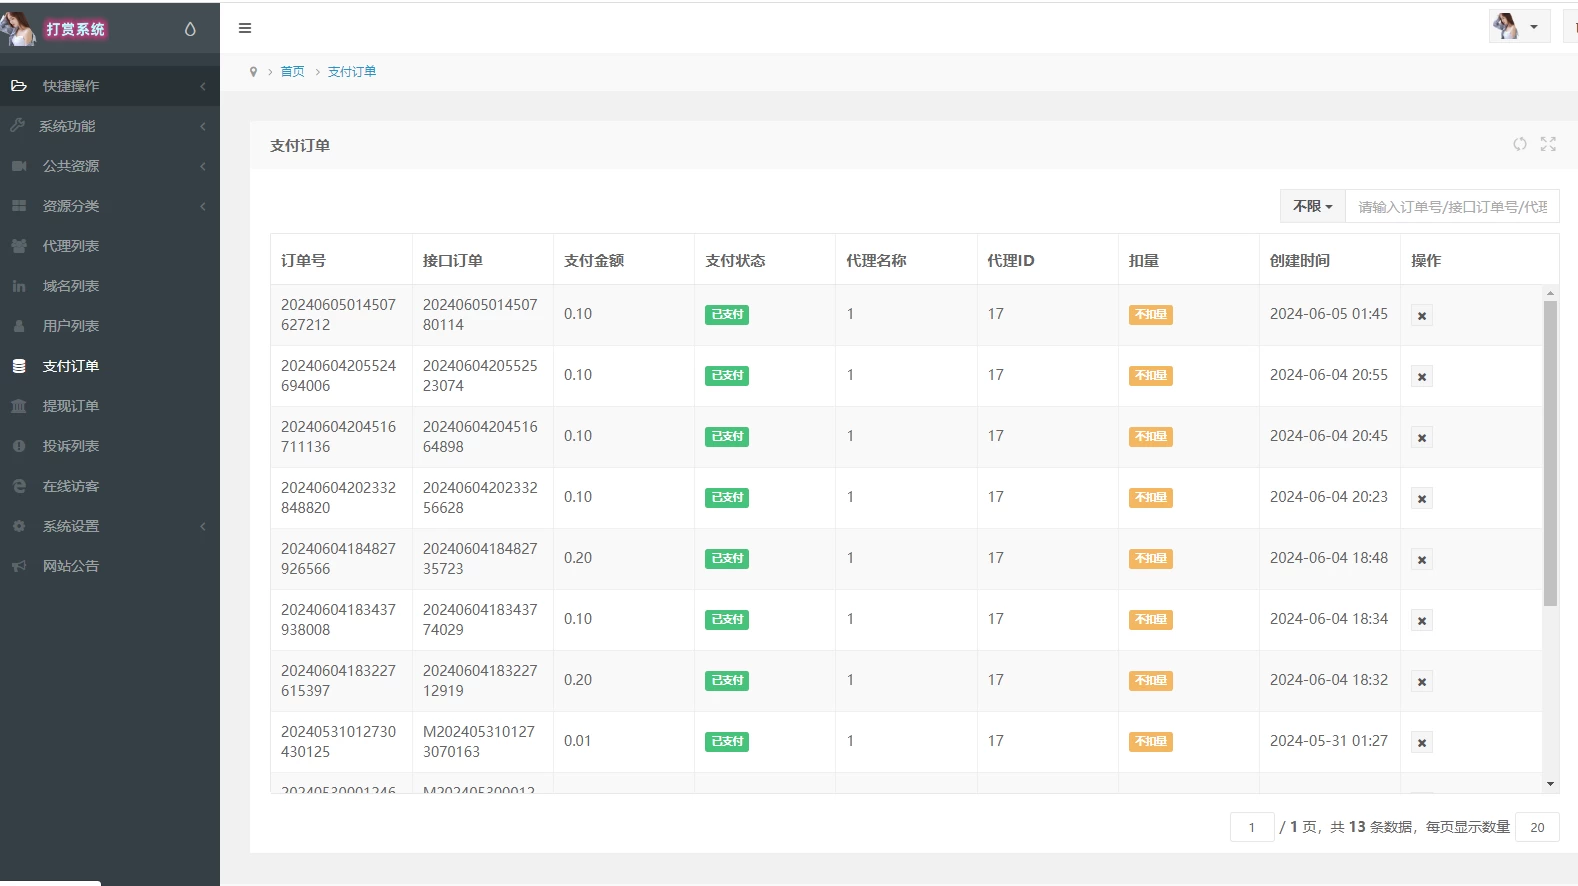Open 代理列表 in the sidebar
Screen dimensions: 1578x886
tap(70, 246)
